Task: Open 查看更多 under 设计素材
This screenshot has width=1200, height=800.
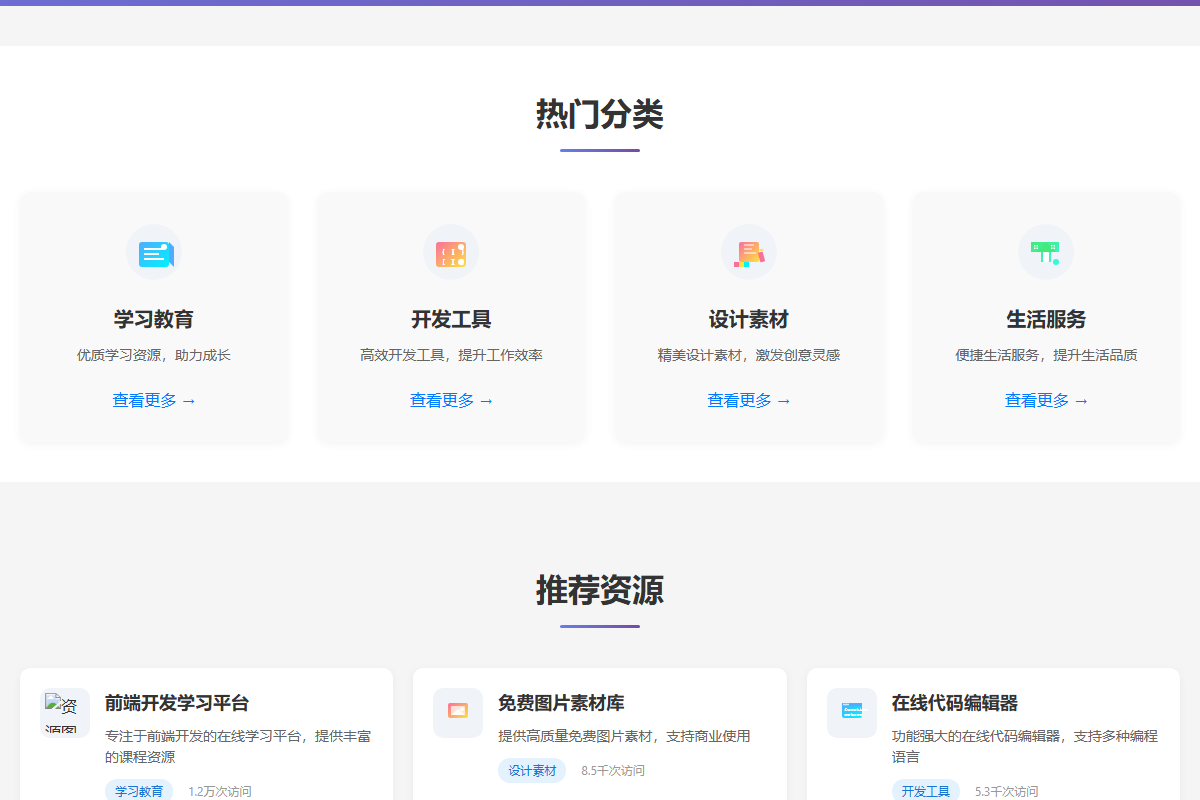Action: coord(749,399)
